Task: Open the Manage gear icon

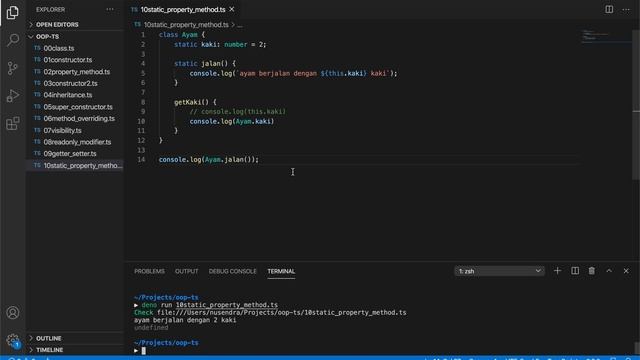Action: coord(13,340)
